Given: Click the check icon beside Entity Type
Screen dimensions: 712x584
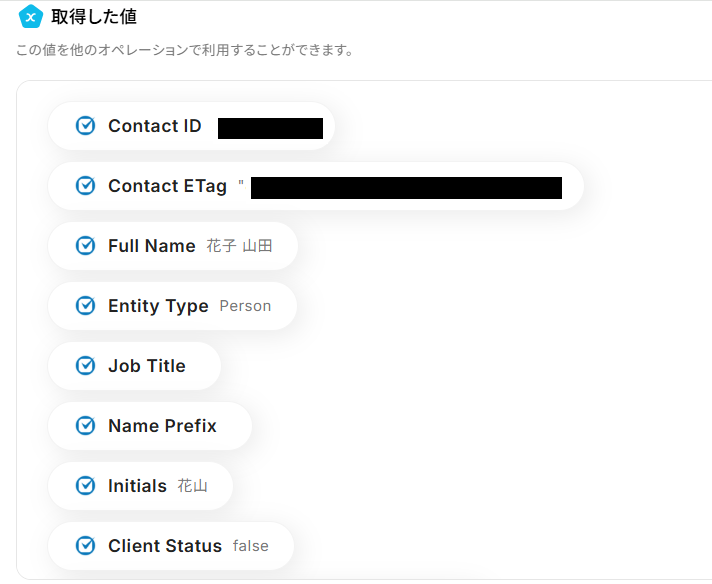Looking at the screenshot, I should pyautogui.click(x=86, y=306).
